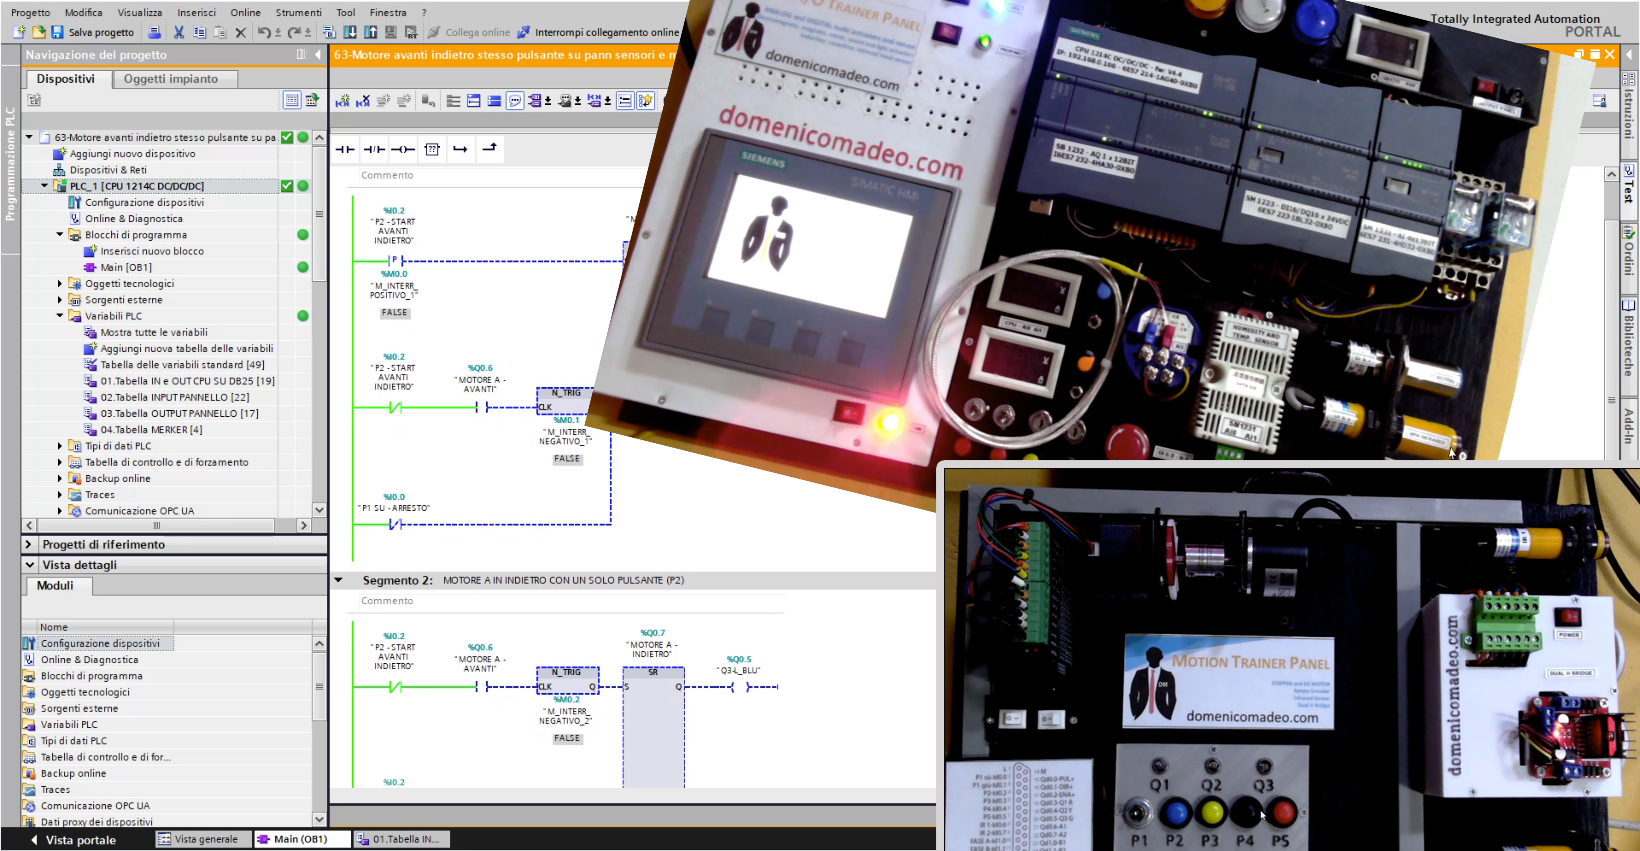Switch to the Oggetti impianto tab
This screenshot has height=851, width=1640.
point(171,79)
